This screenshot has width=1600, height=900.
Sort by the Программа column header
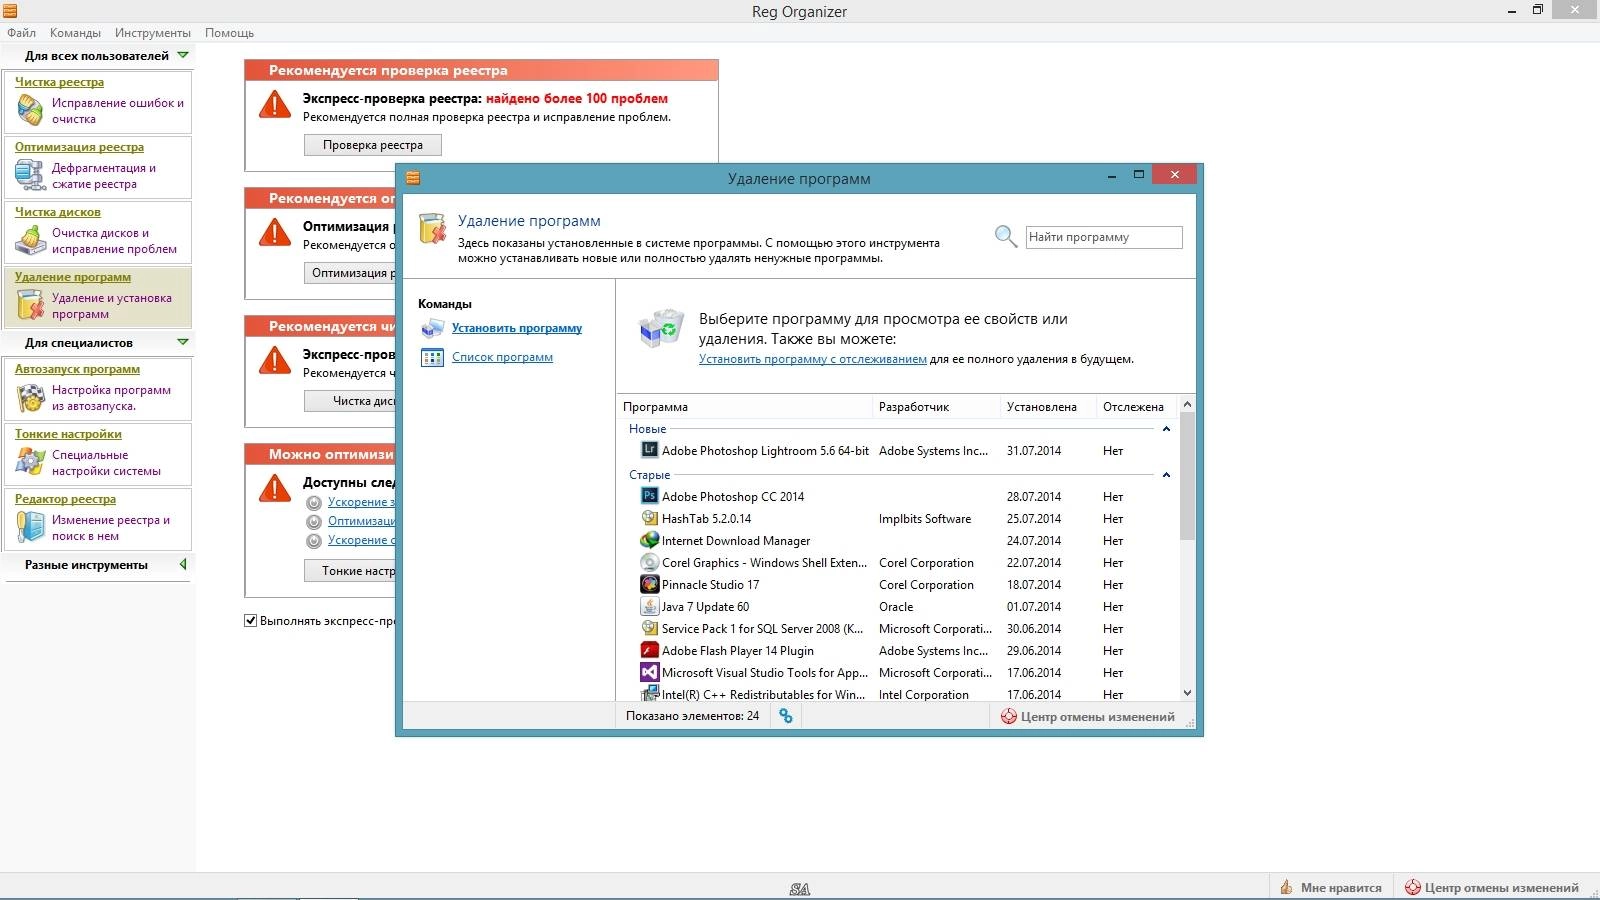coord(745,406)
